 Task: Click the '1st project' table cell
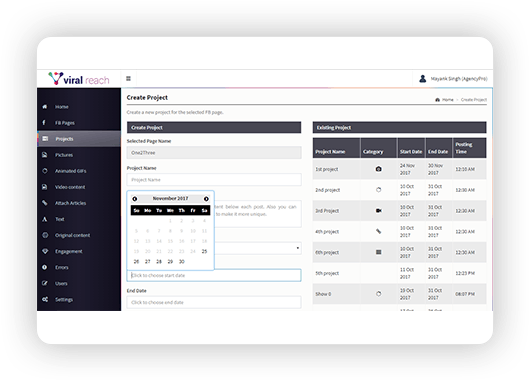coord(336,169)
